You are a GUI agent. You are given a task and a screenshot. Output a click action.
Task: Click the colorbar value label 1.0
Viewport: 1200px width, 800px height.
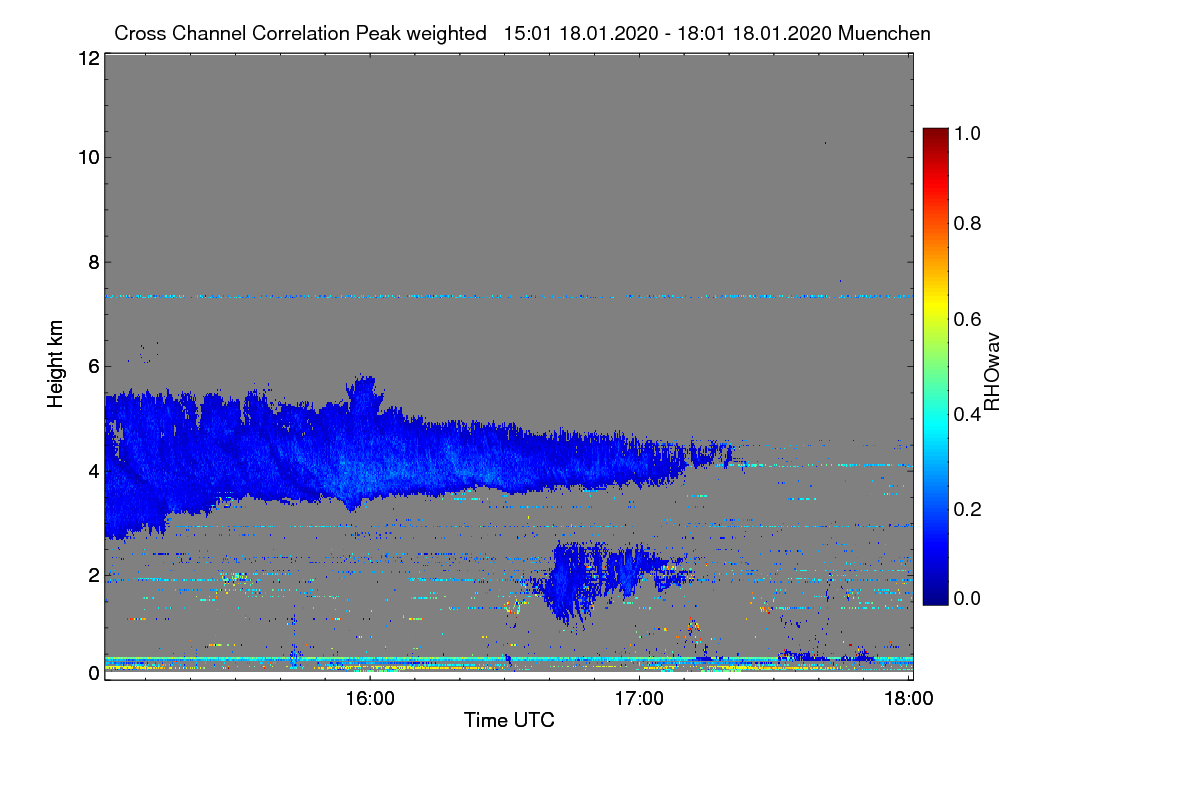tap(968, 133)
